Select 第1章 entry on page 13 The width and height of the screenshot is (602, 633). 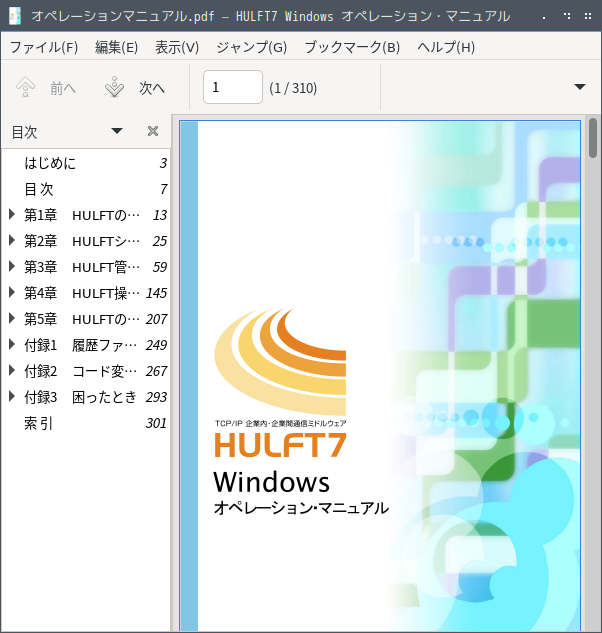pyautogui.click(x=86, y=215)
